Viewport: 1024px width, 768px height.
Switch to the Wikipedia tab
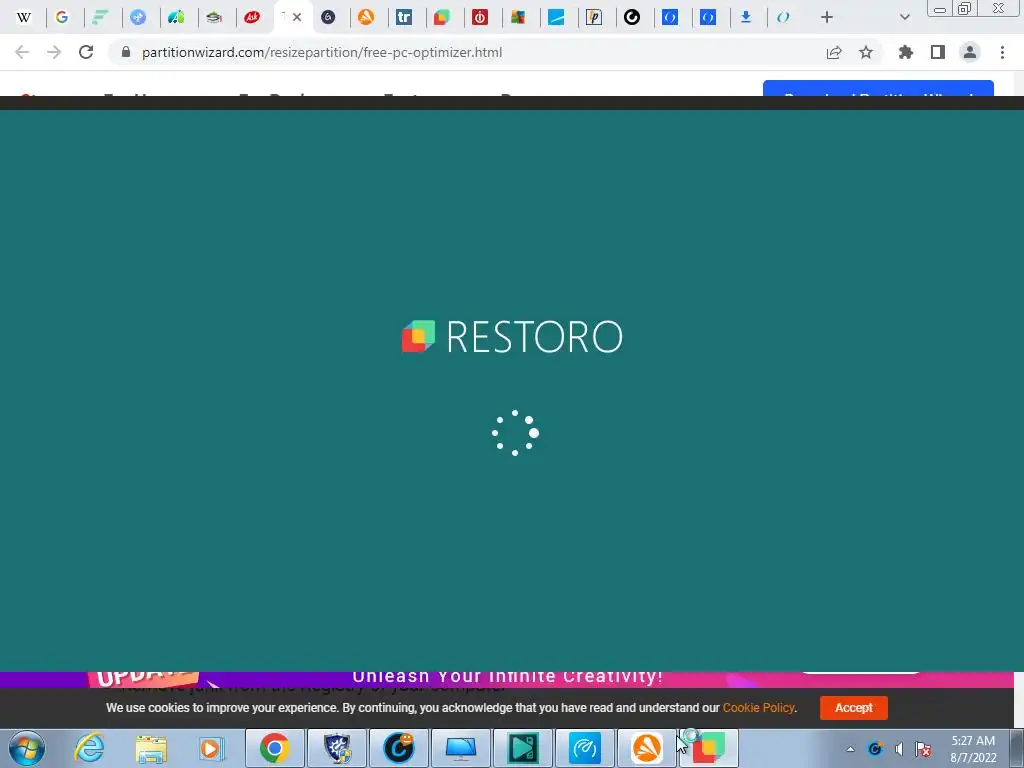24,18
